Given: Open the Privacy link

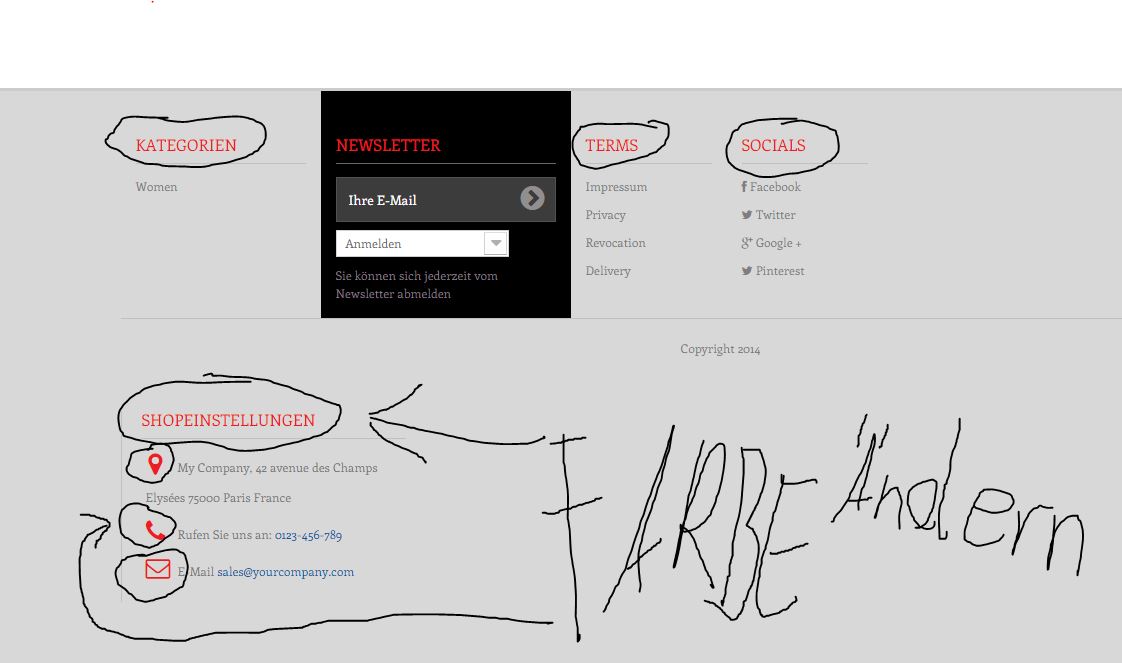Looking at the screenshot, I should coord(605,215).
